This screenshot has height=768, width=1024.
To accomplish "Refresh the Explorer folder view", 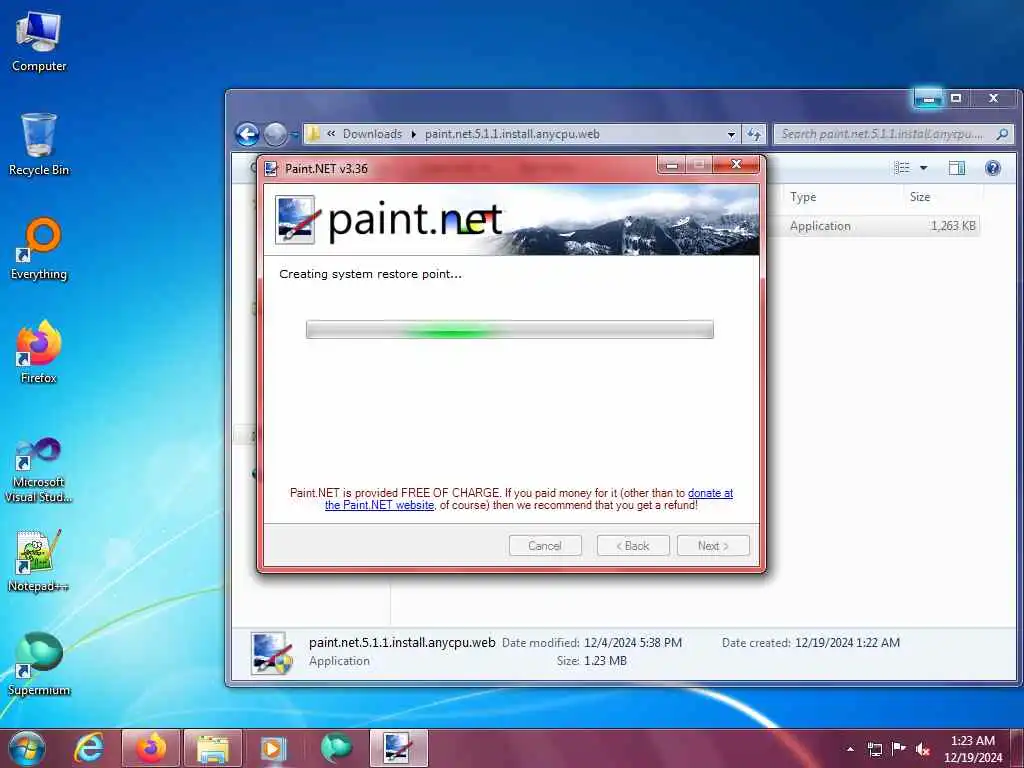I will point(754,134).
